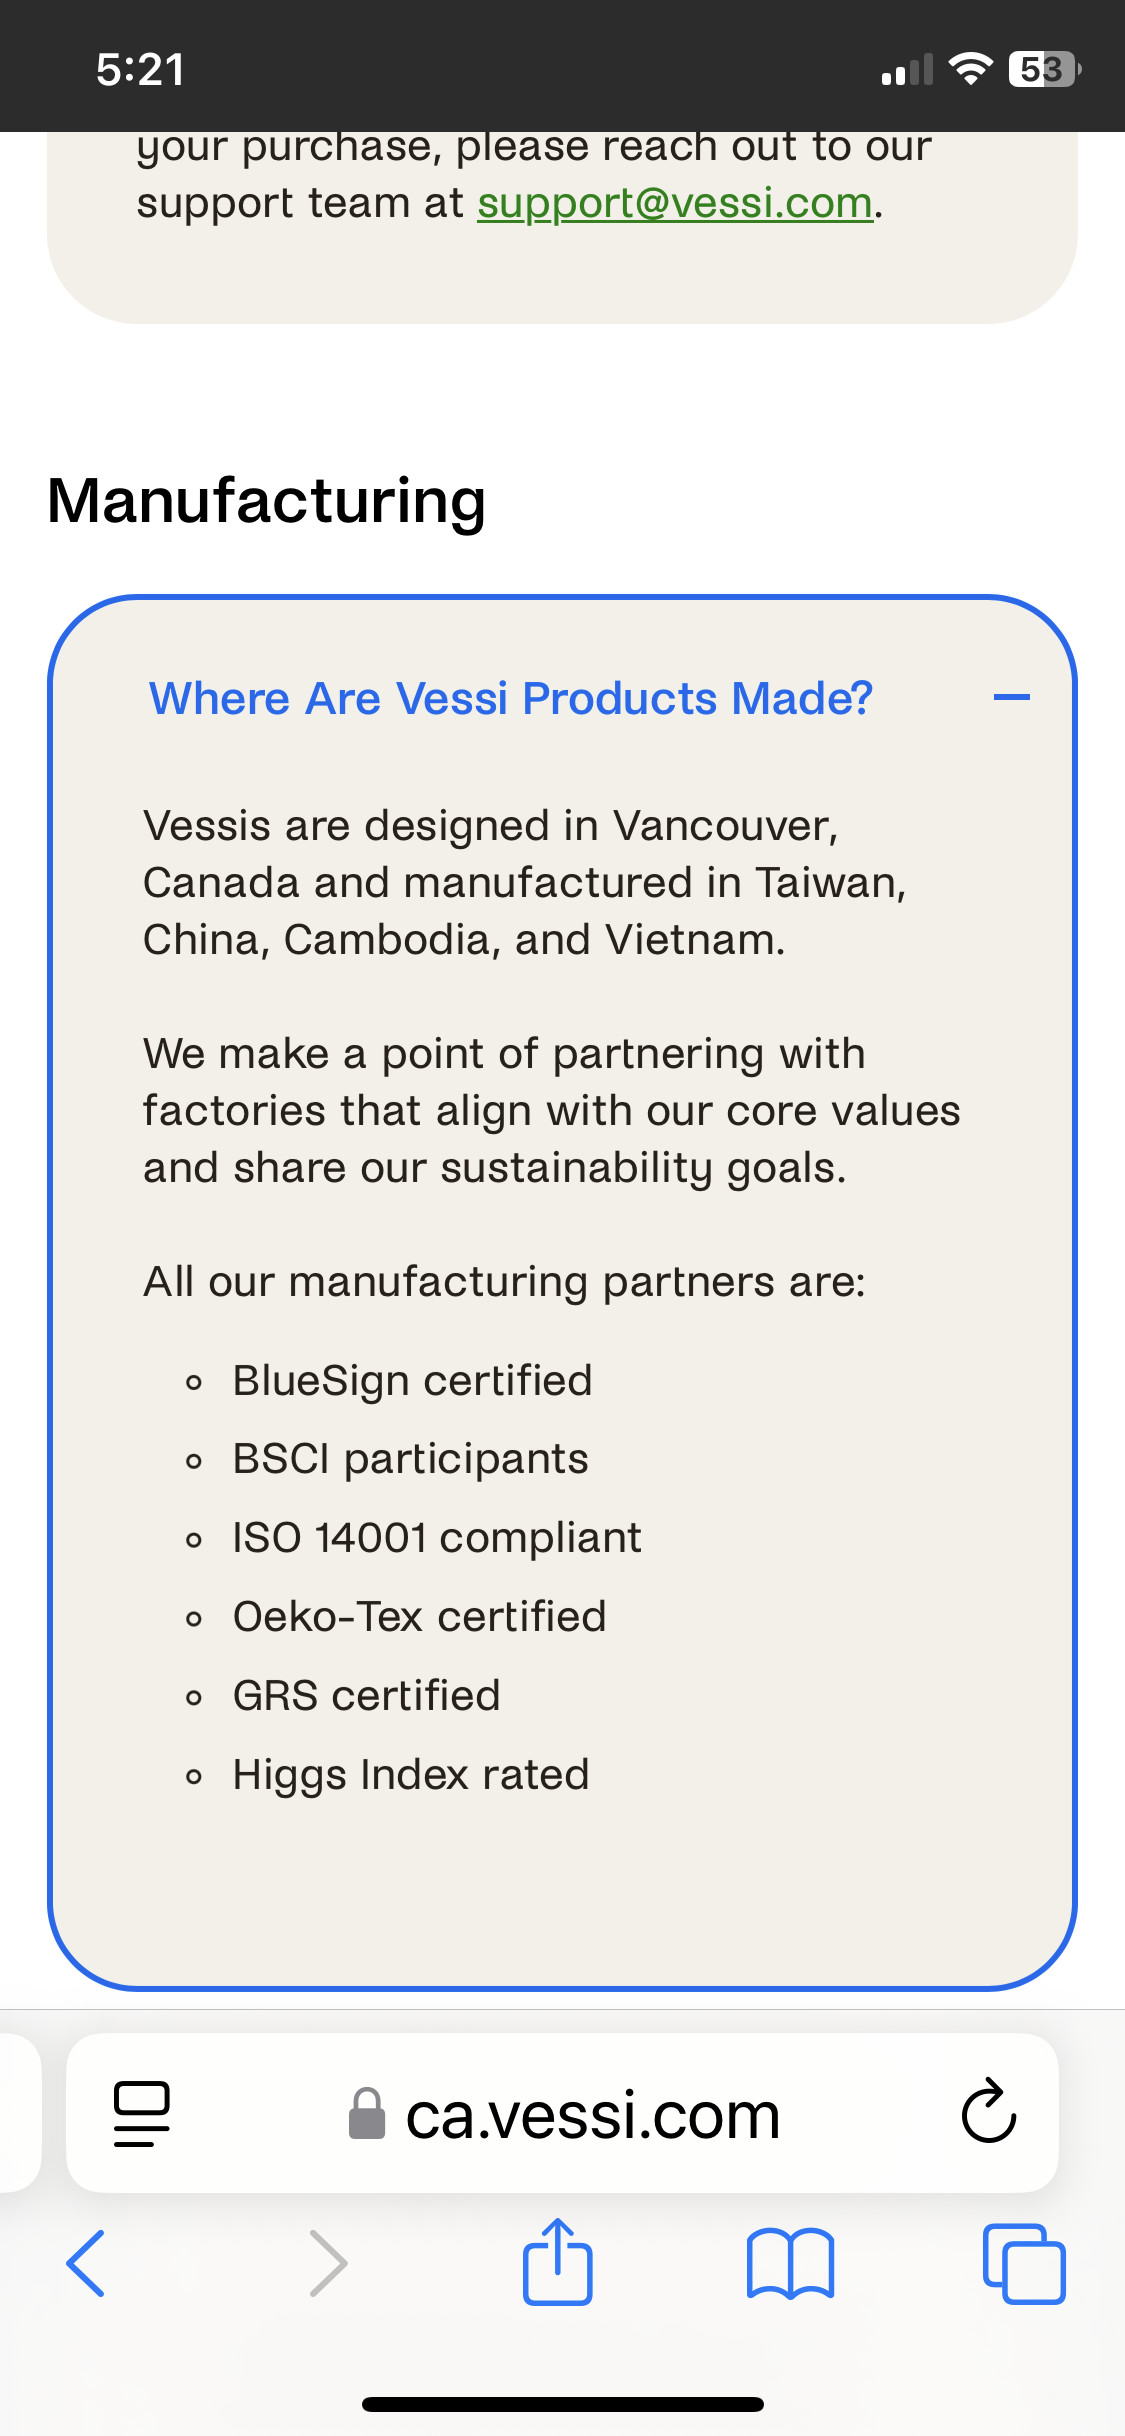1125x2436 pixels.
Task: Open the bookmarks book icon
Action: click(790, 2264)
